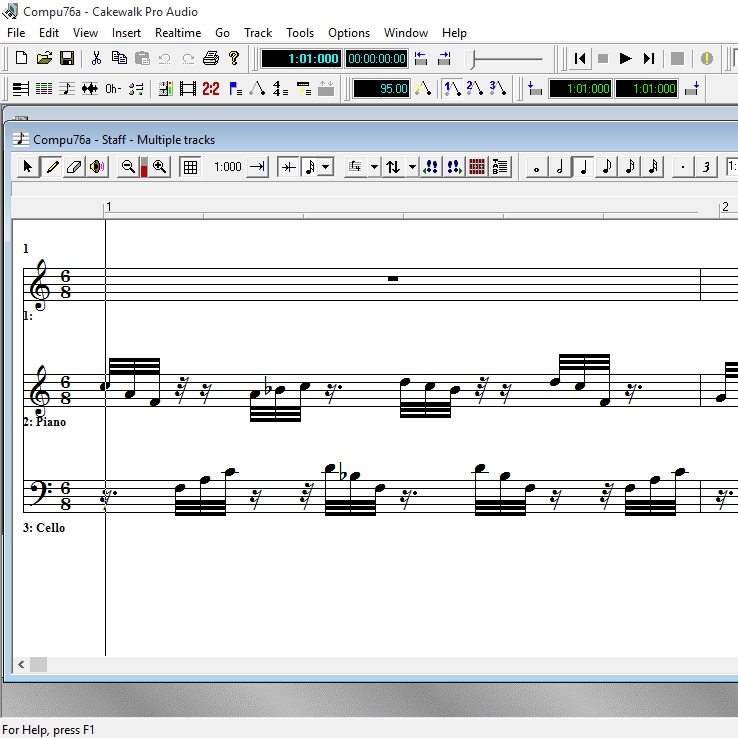Toggle the snap to grid button
The width and height of the screenshot is (738, 738).
point(189,167)
